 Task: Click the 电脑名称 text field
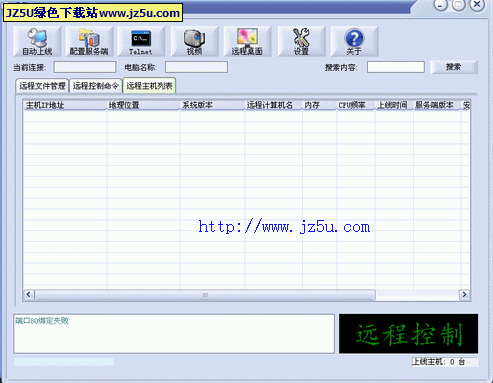pyautogui.click(x=196, y=67)
